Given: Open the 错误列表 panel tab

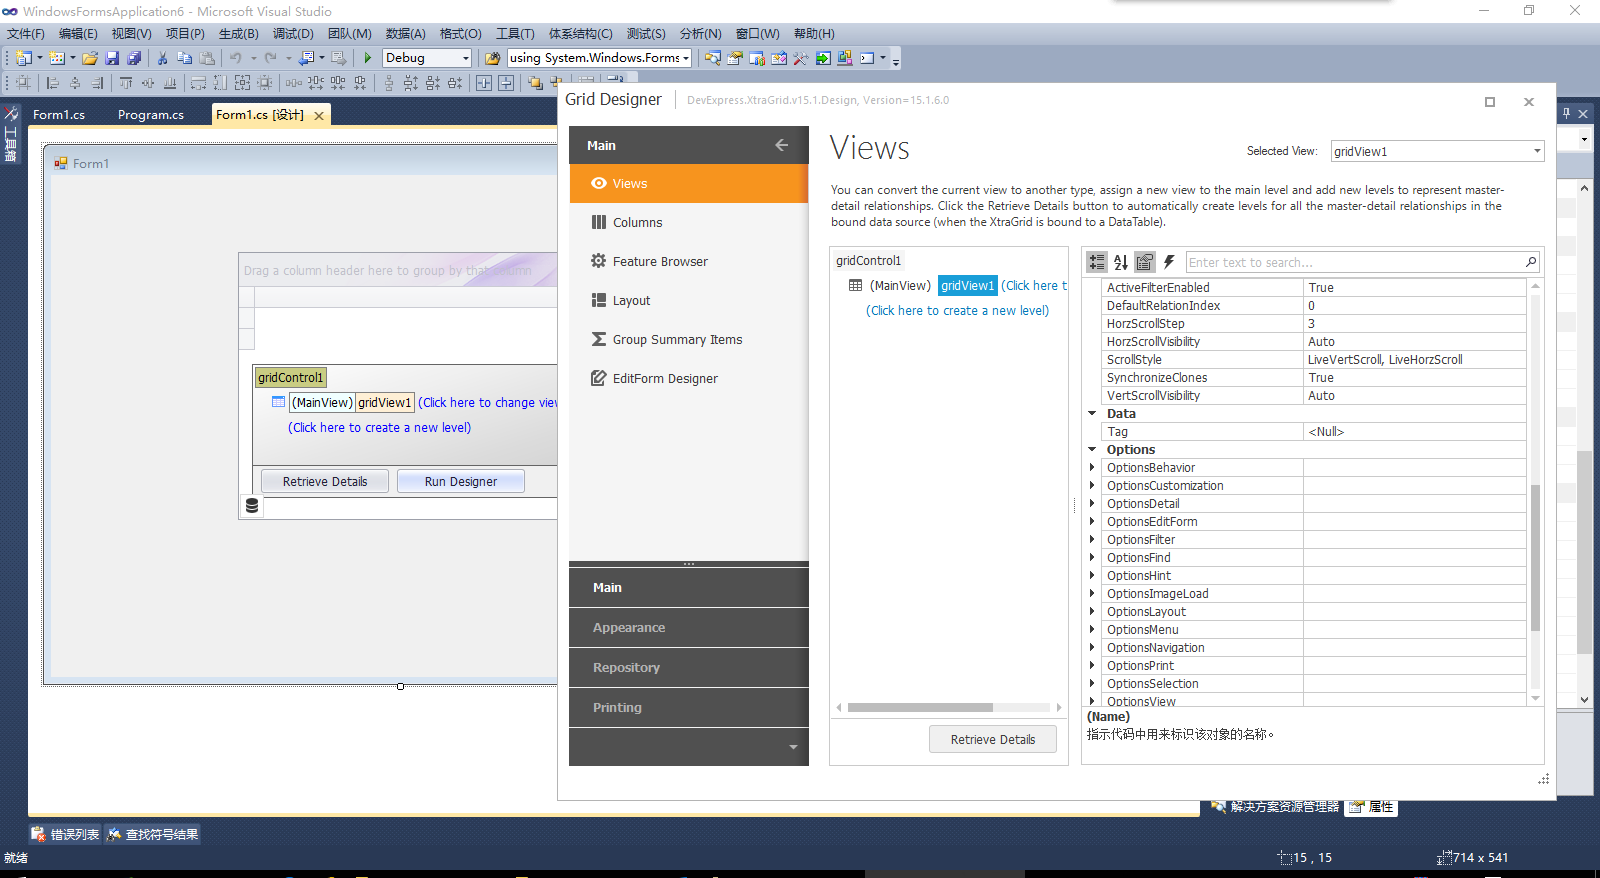Looking at the screenshot, I should [66, 834].
